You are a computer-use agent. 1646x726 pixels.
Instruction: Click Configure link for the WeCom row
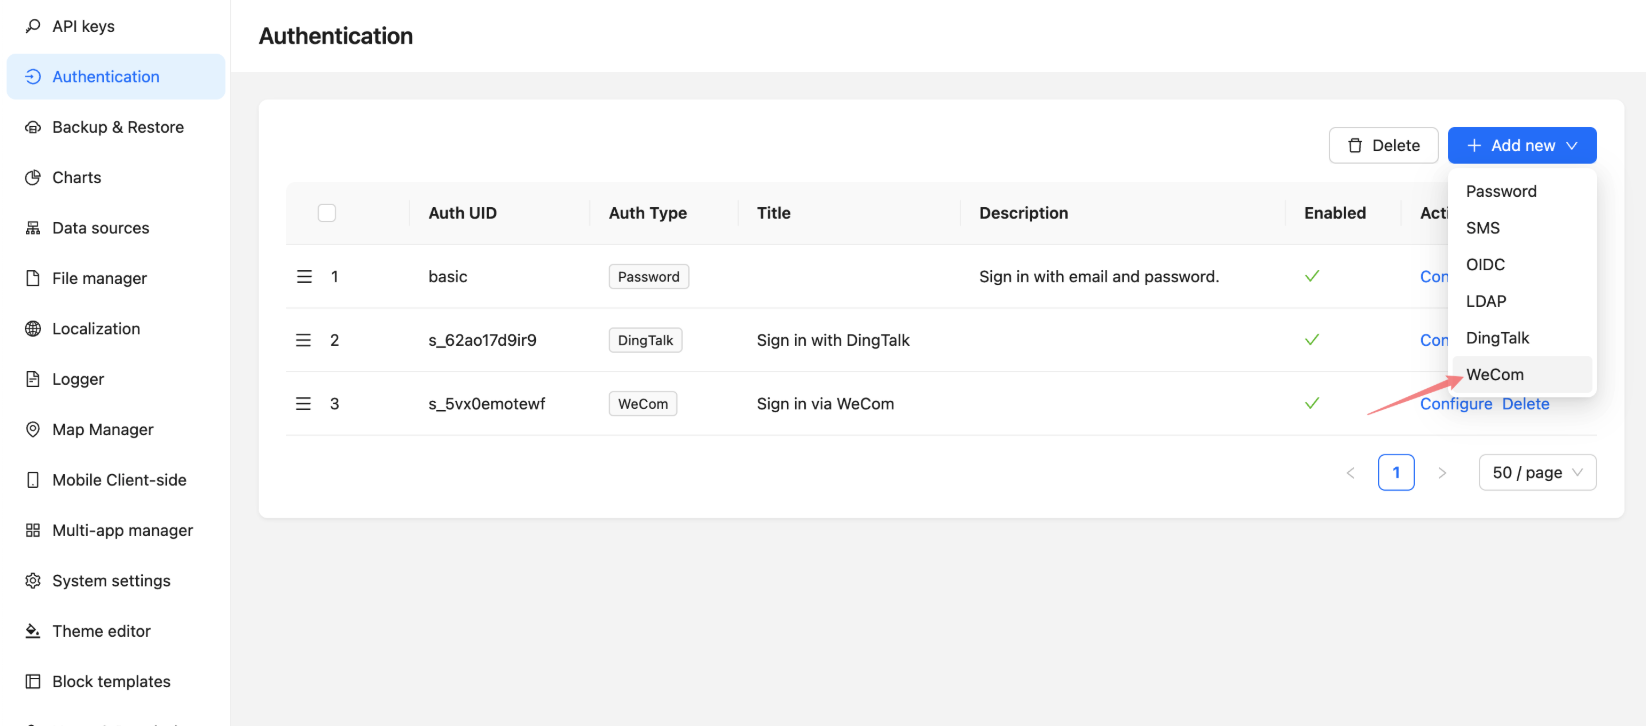pyautogui.click(x=1456, y=405)
